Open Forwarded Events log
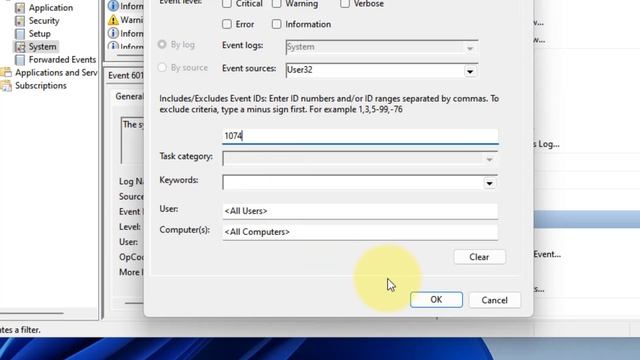 pyautogui.click(x=62, y=60)
